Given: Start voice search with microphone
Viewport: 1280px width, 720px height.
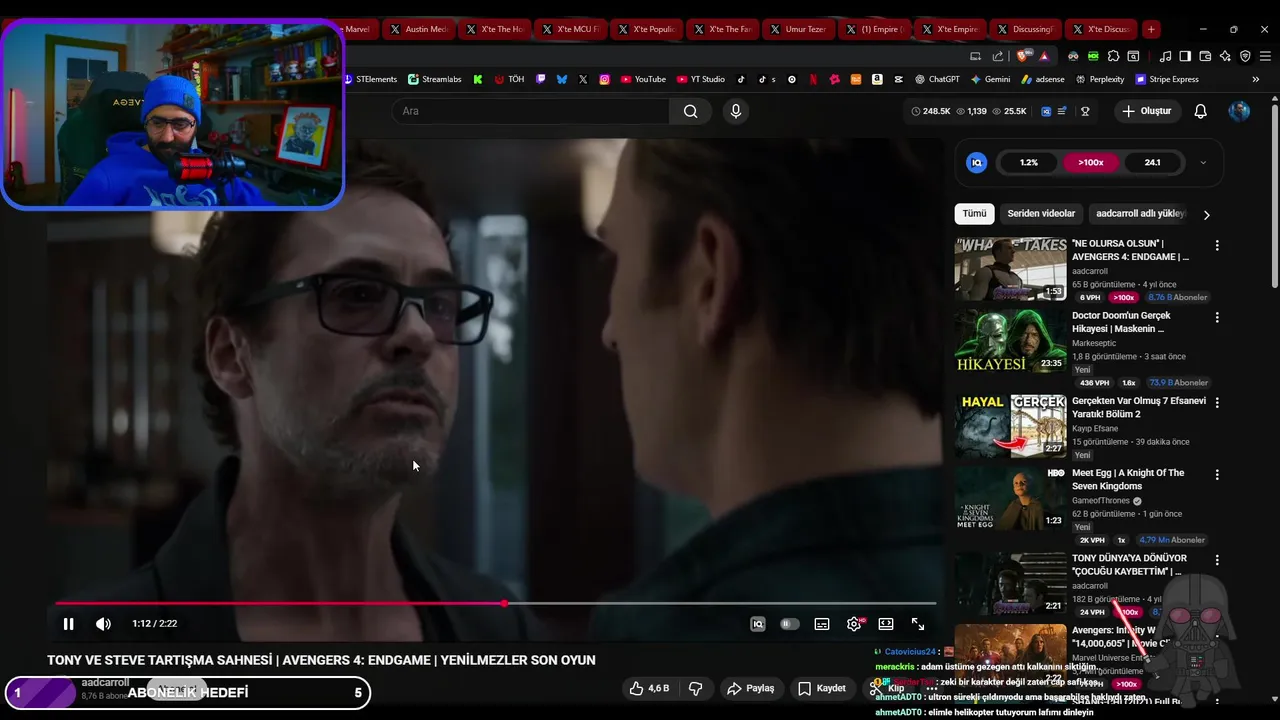Looking at the screenshot, I should [736, 111].
